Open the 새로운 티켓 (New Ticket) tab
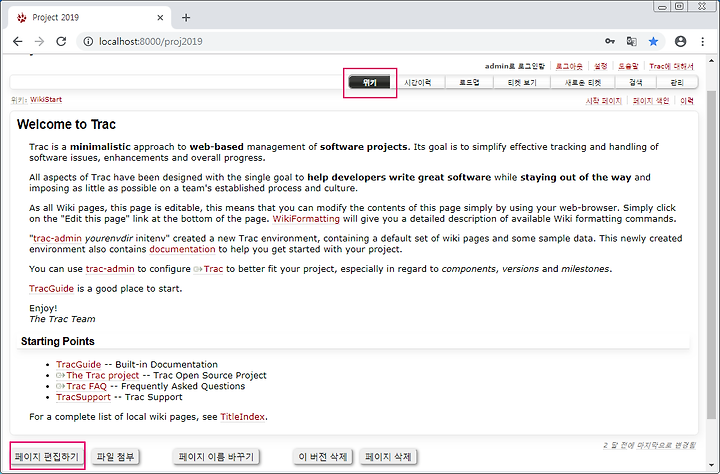Screen dimensions: 720x474 [583, 82]
